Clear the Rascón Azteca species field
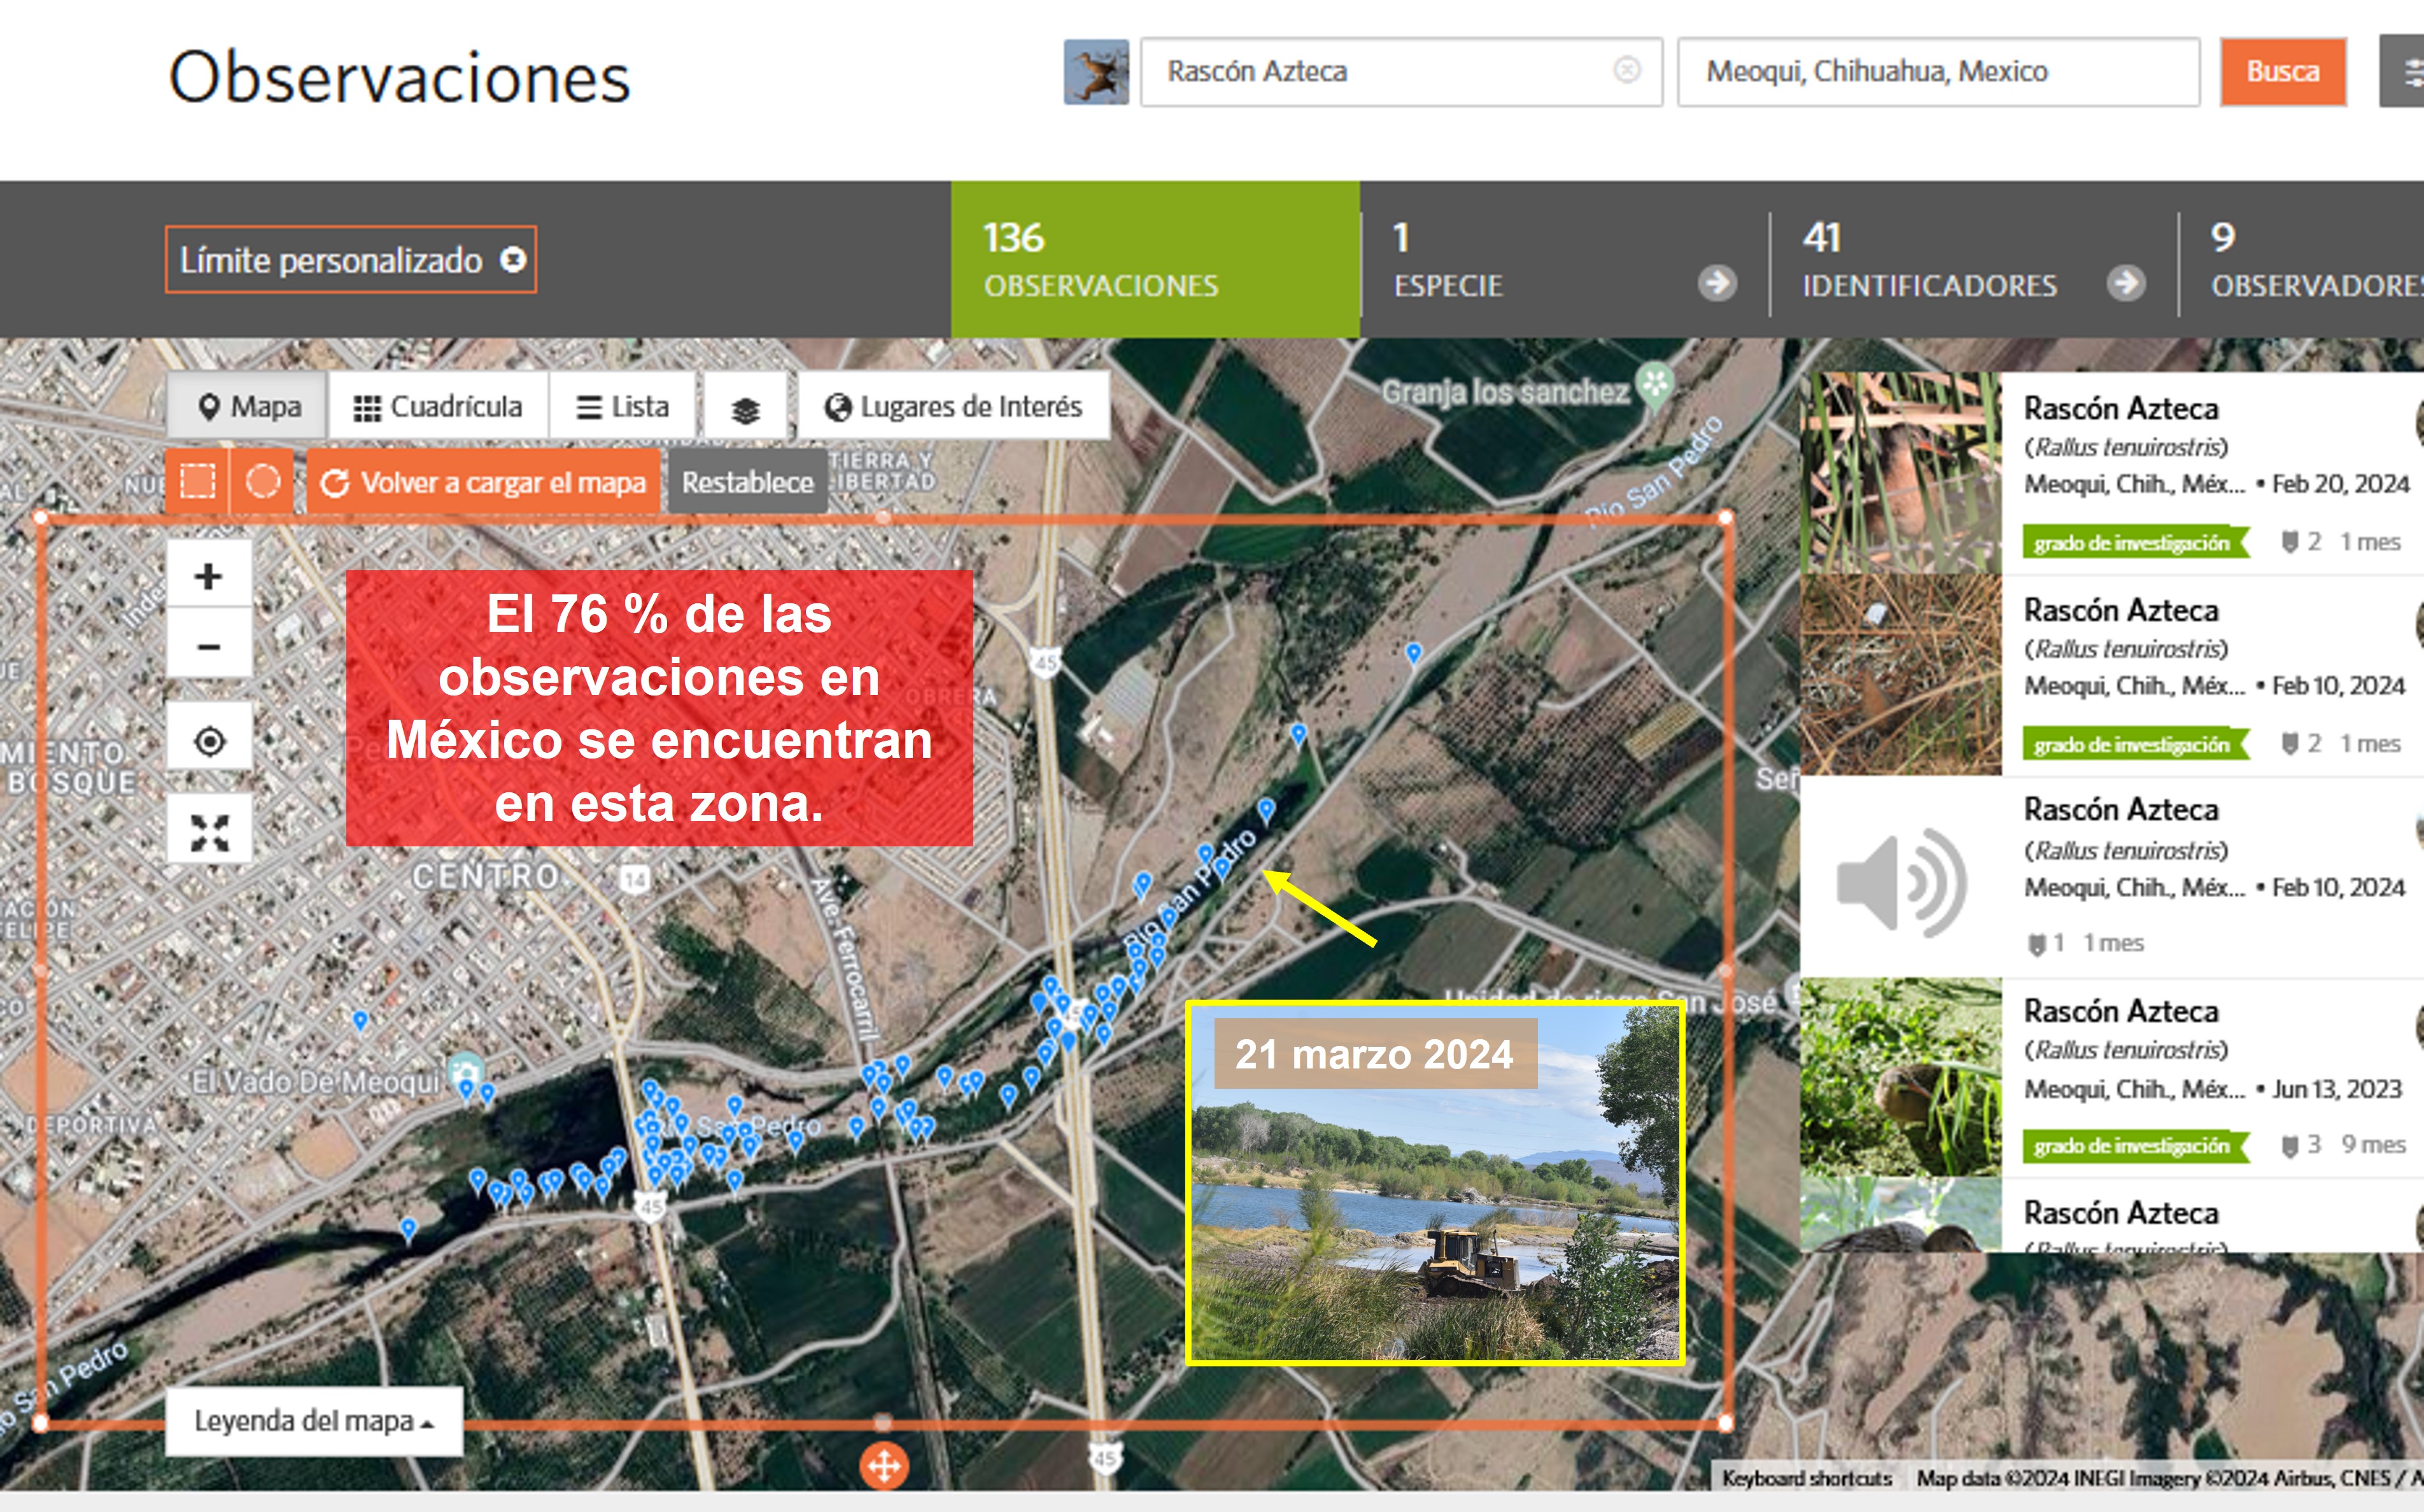 click(1626, 70)
